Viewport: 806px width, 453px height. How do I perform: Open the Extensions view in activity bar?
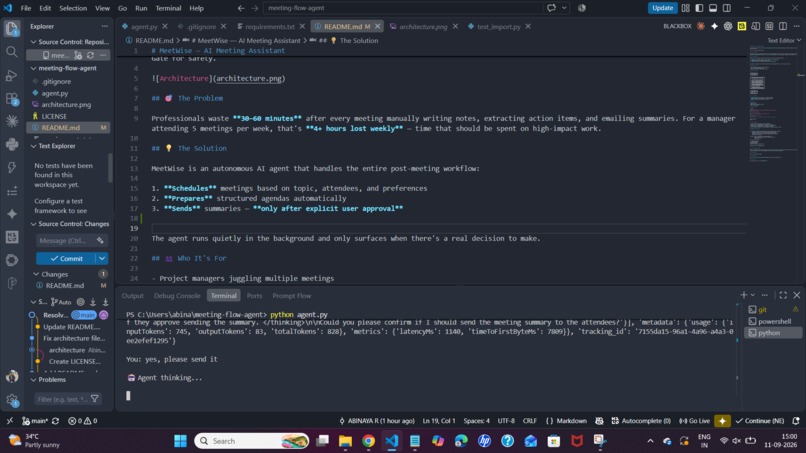click(12, 99)
